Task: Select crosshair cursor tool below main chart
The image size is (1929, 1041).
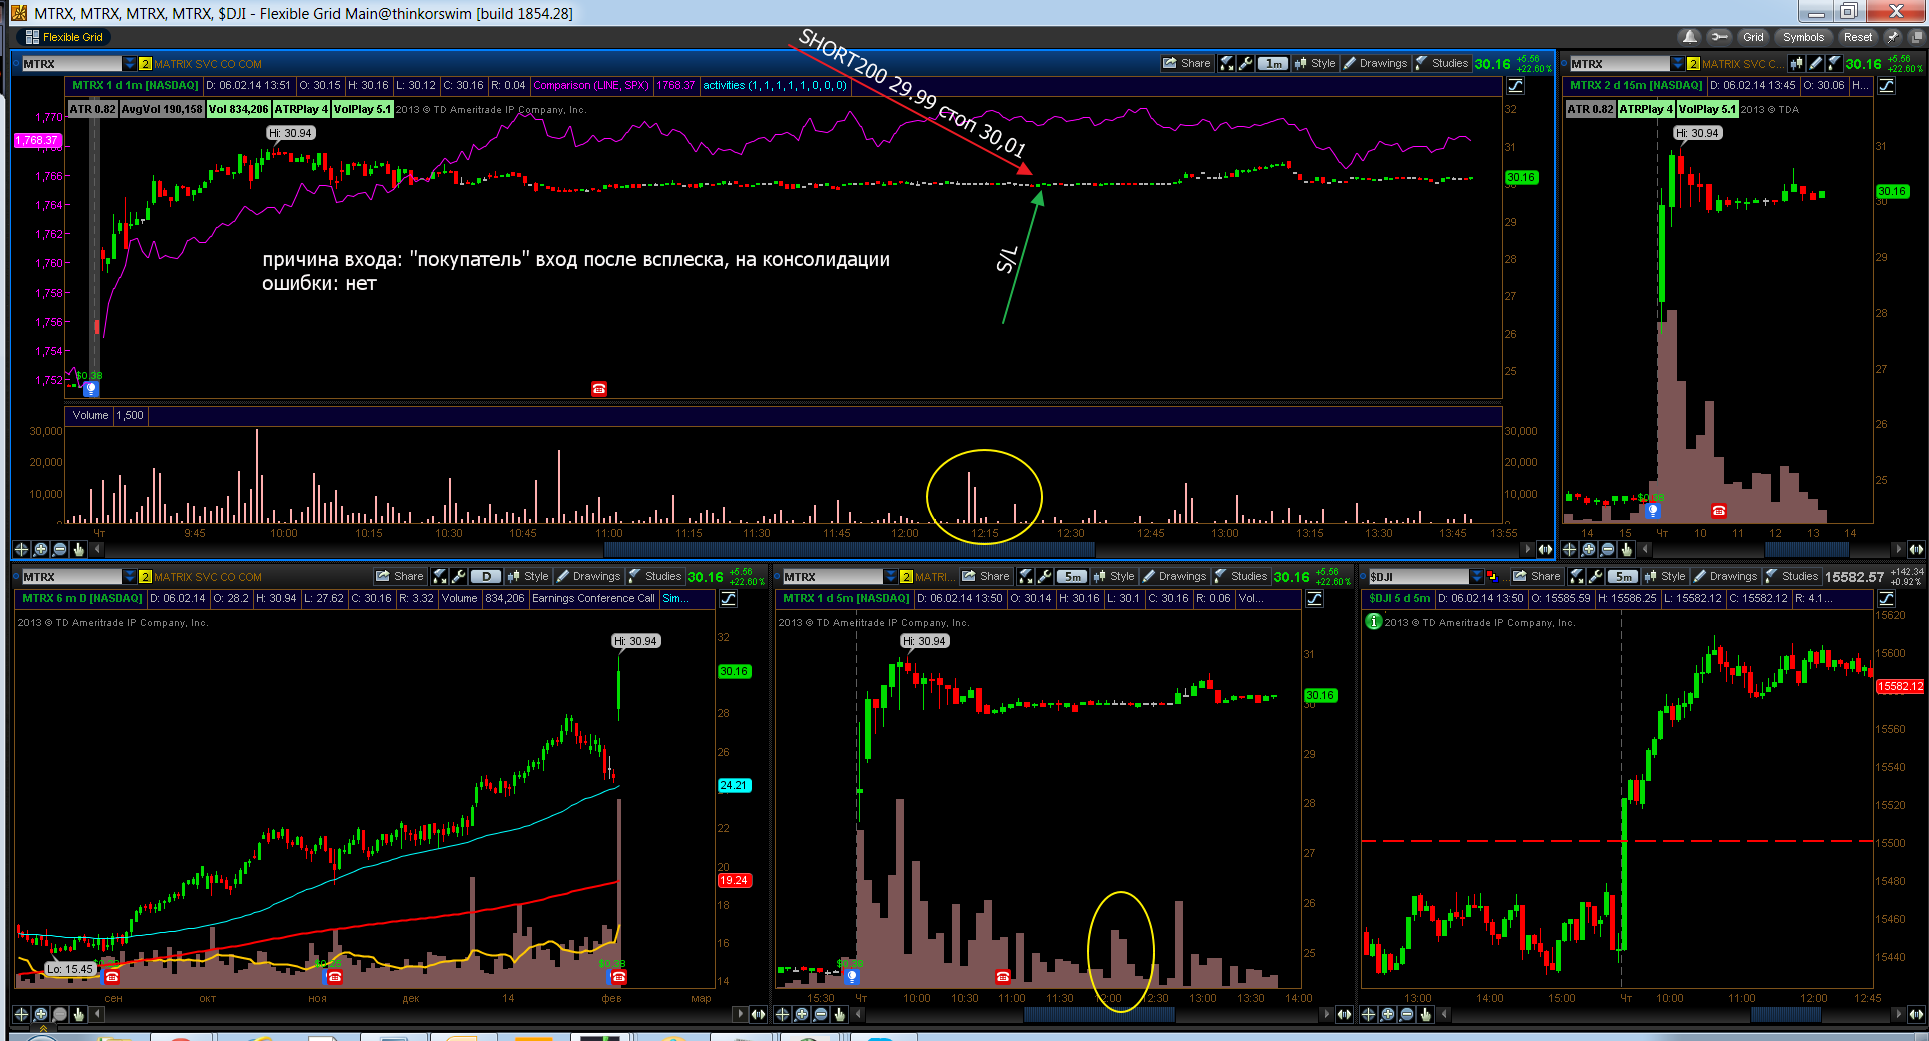Action: point(21,549)
